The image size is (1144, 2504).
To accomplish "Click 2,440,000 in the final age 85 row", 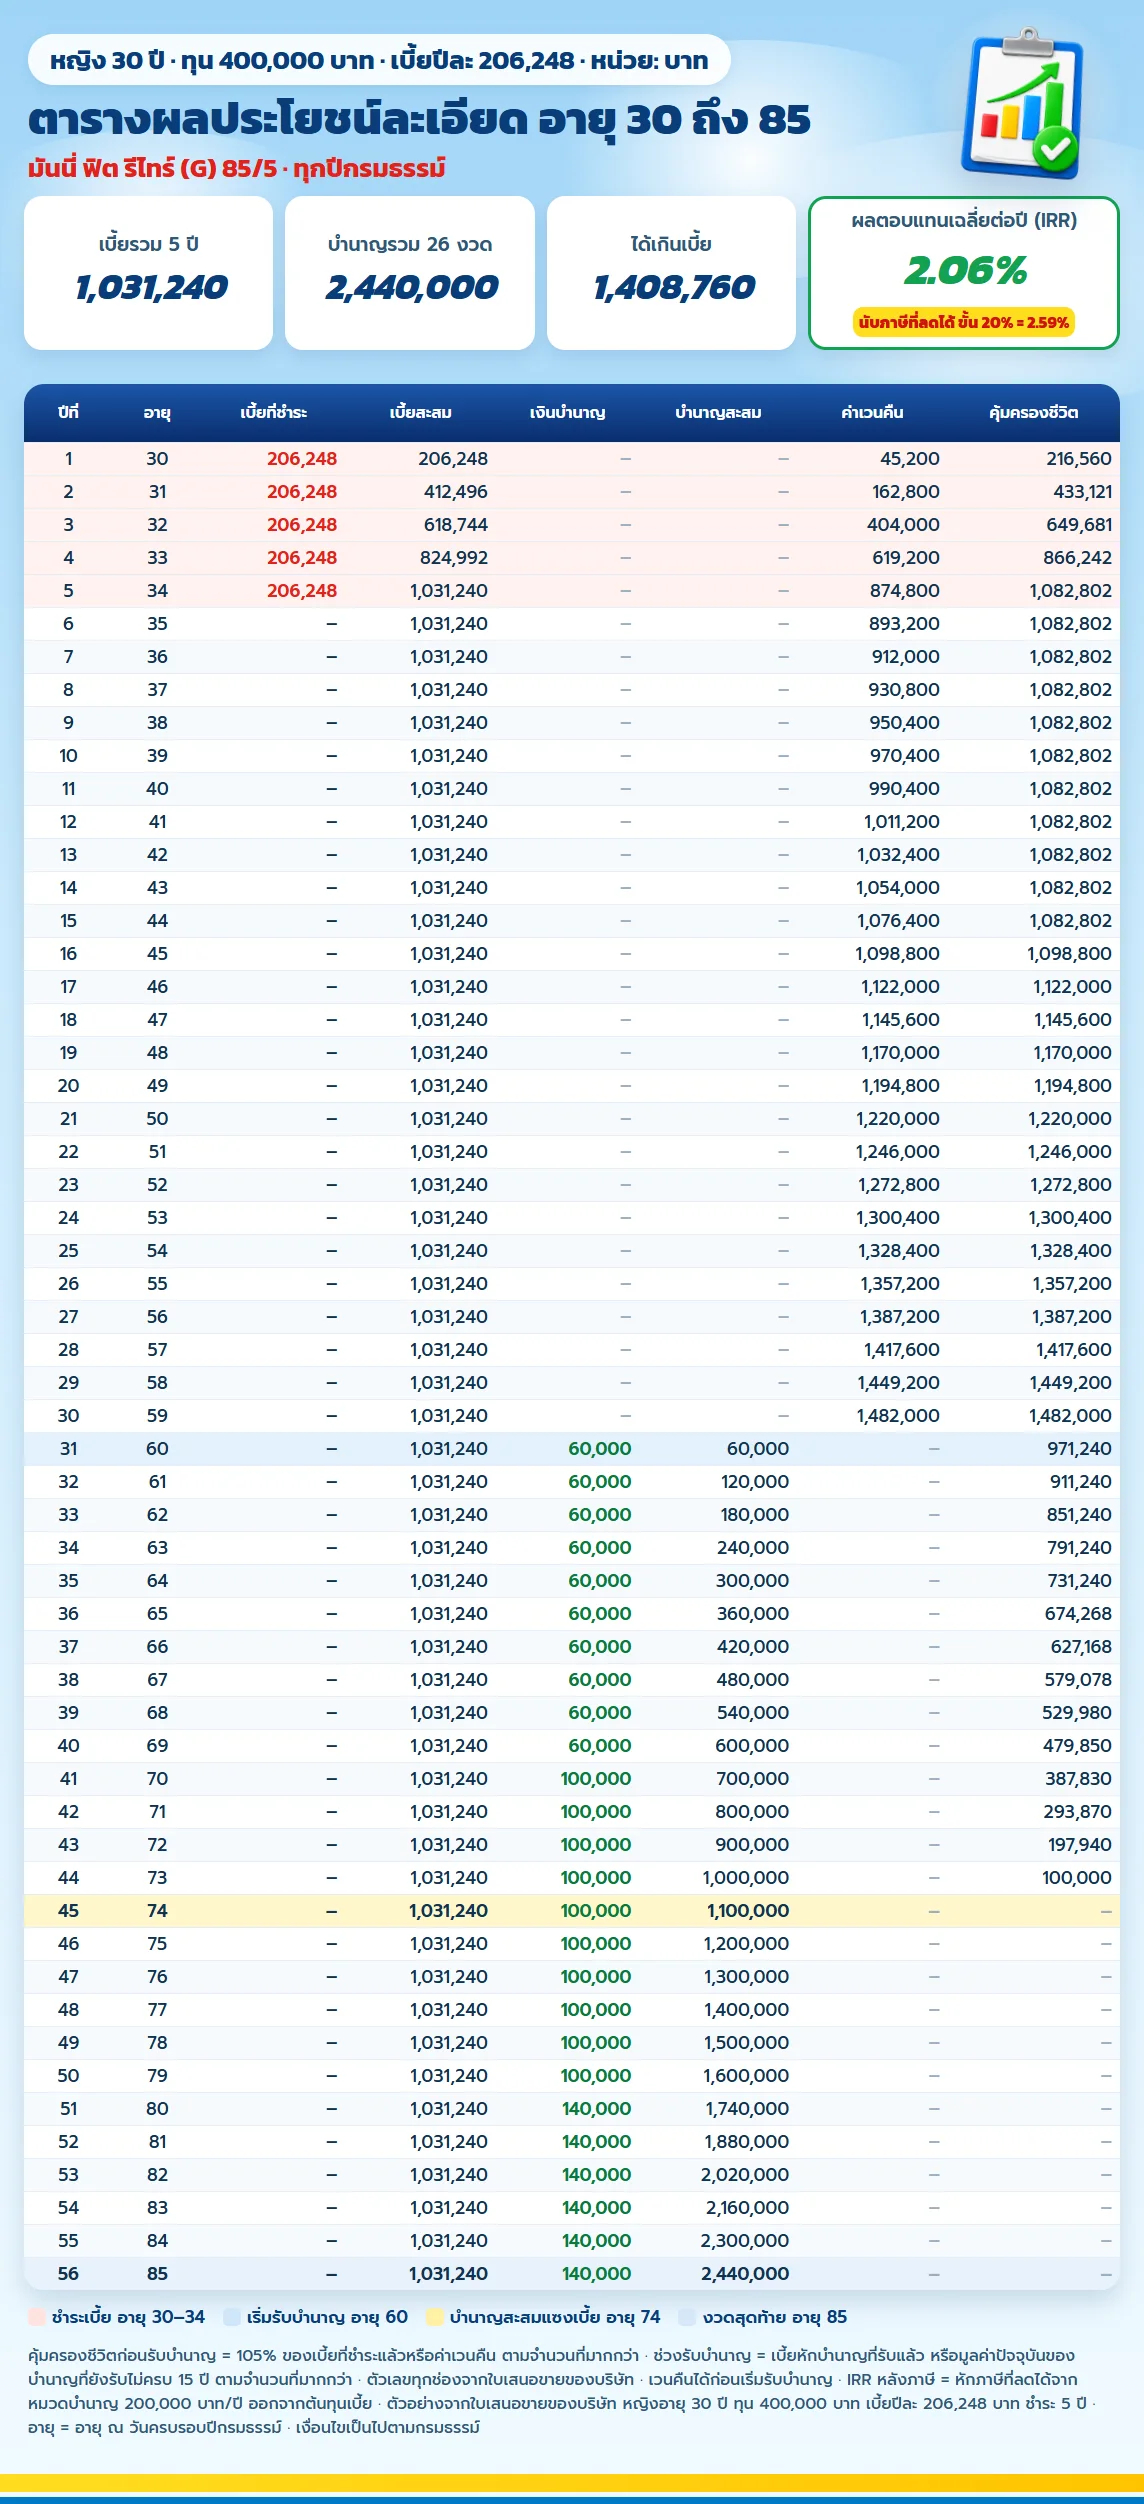I will (745, 2274).
